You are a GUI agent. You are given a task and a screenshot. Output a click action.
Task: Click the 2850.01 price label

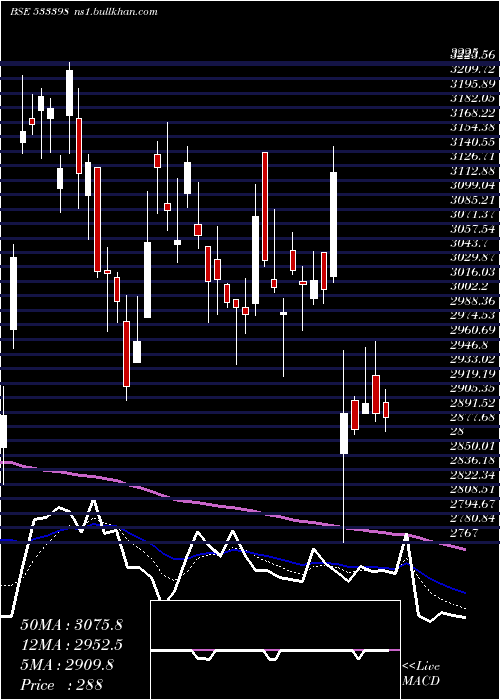[x=472, y=446]
